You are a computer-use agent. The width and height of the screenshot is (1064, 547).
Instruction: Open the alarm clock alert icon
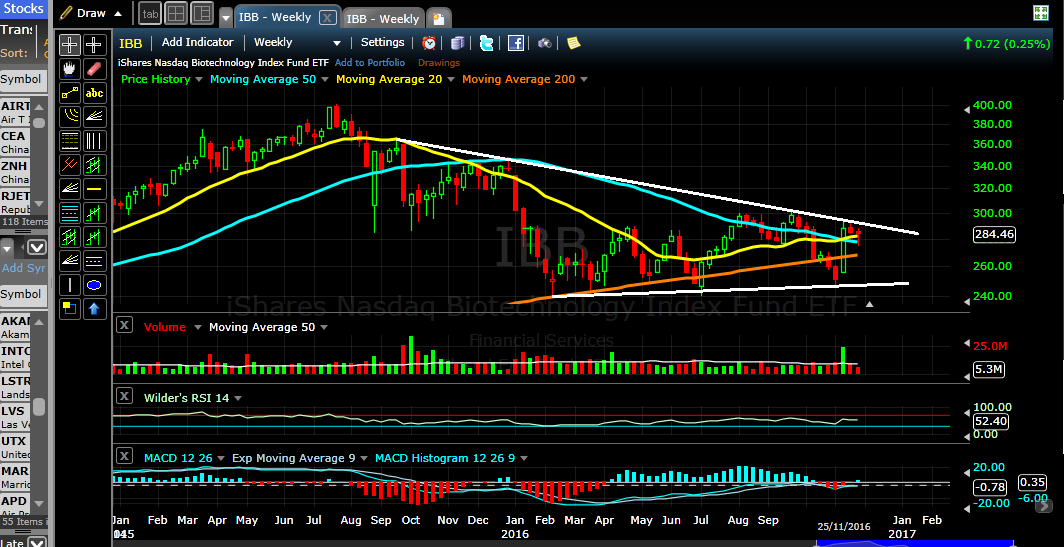tap(430, 43)
